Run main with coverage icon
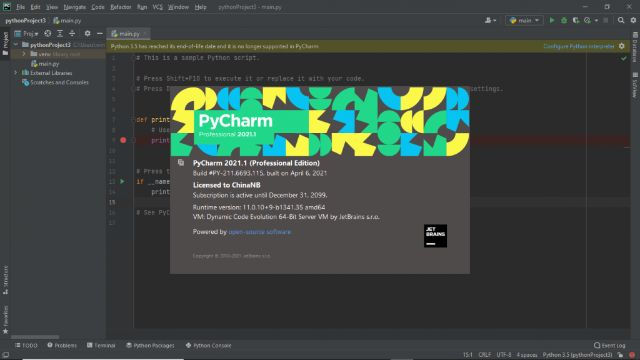This screenshot has width=640, height=360. [576, 20]
